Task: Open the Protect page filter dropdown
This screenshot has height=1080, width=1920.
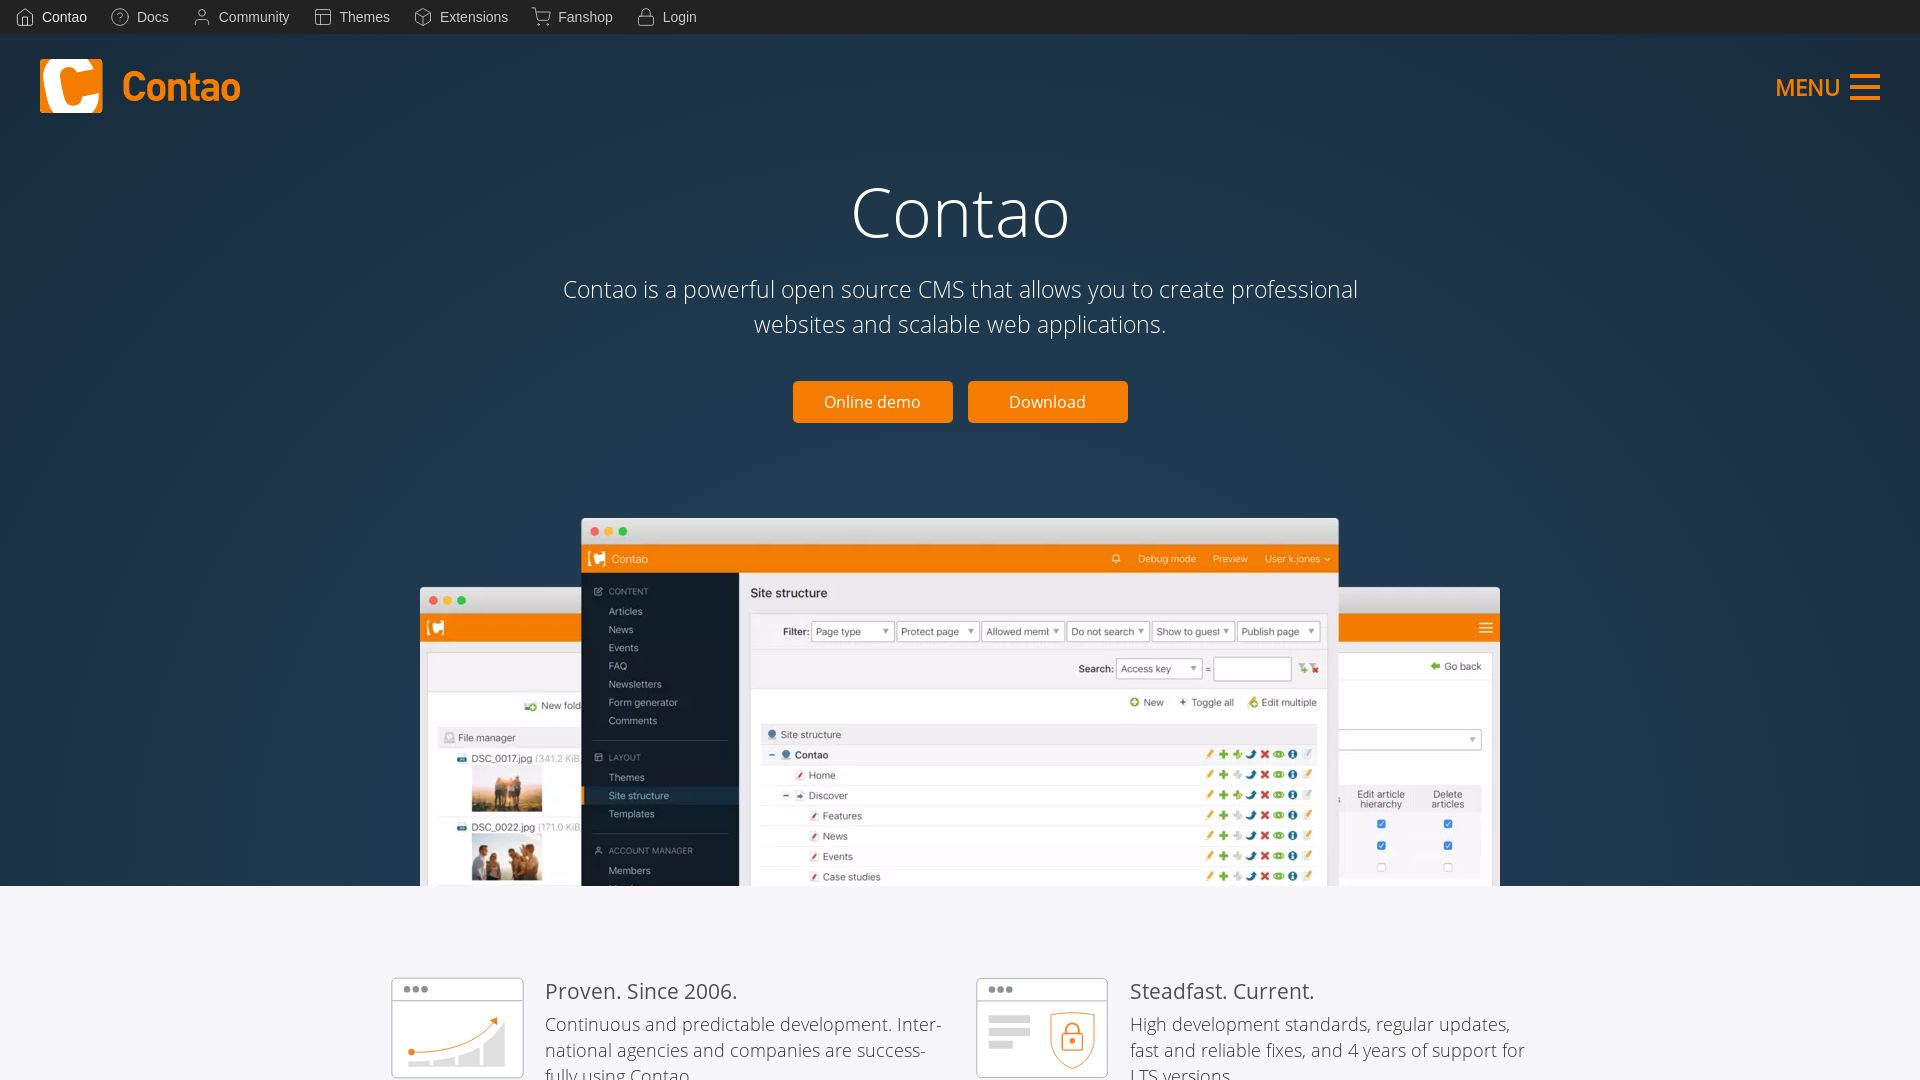Action: coord(935,632)
